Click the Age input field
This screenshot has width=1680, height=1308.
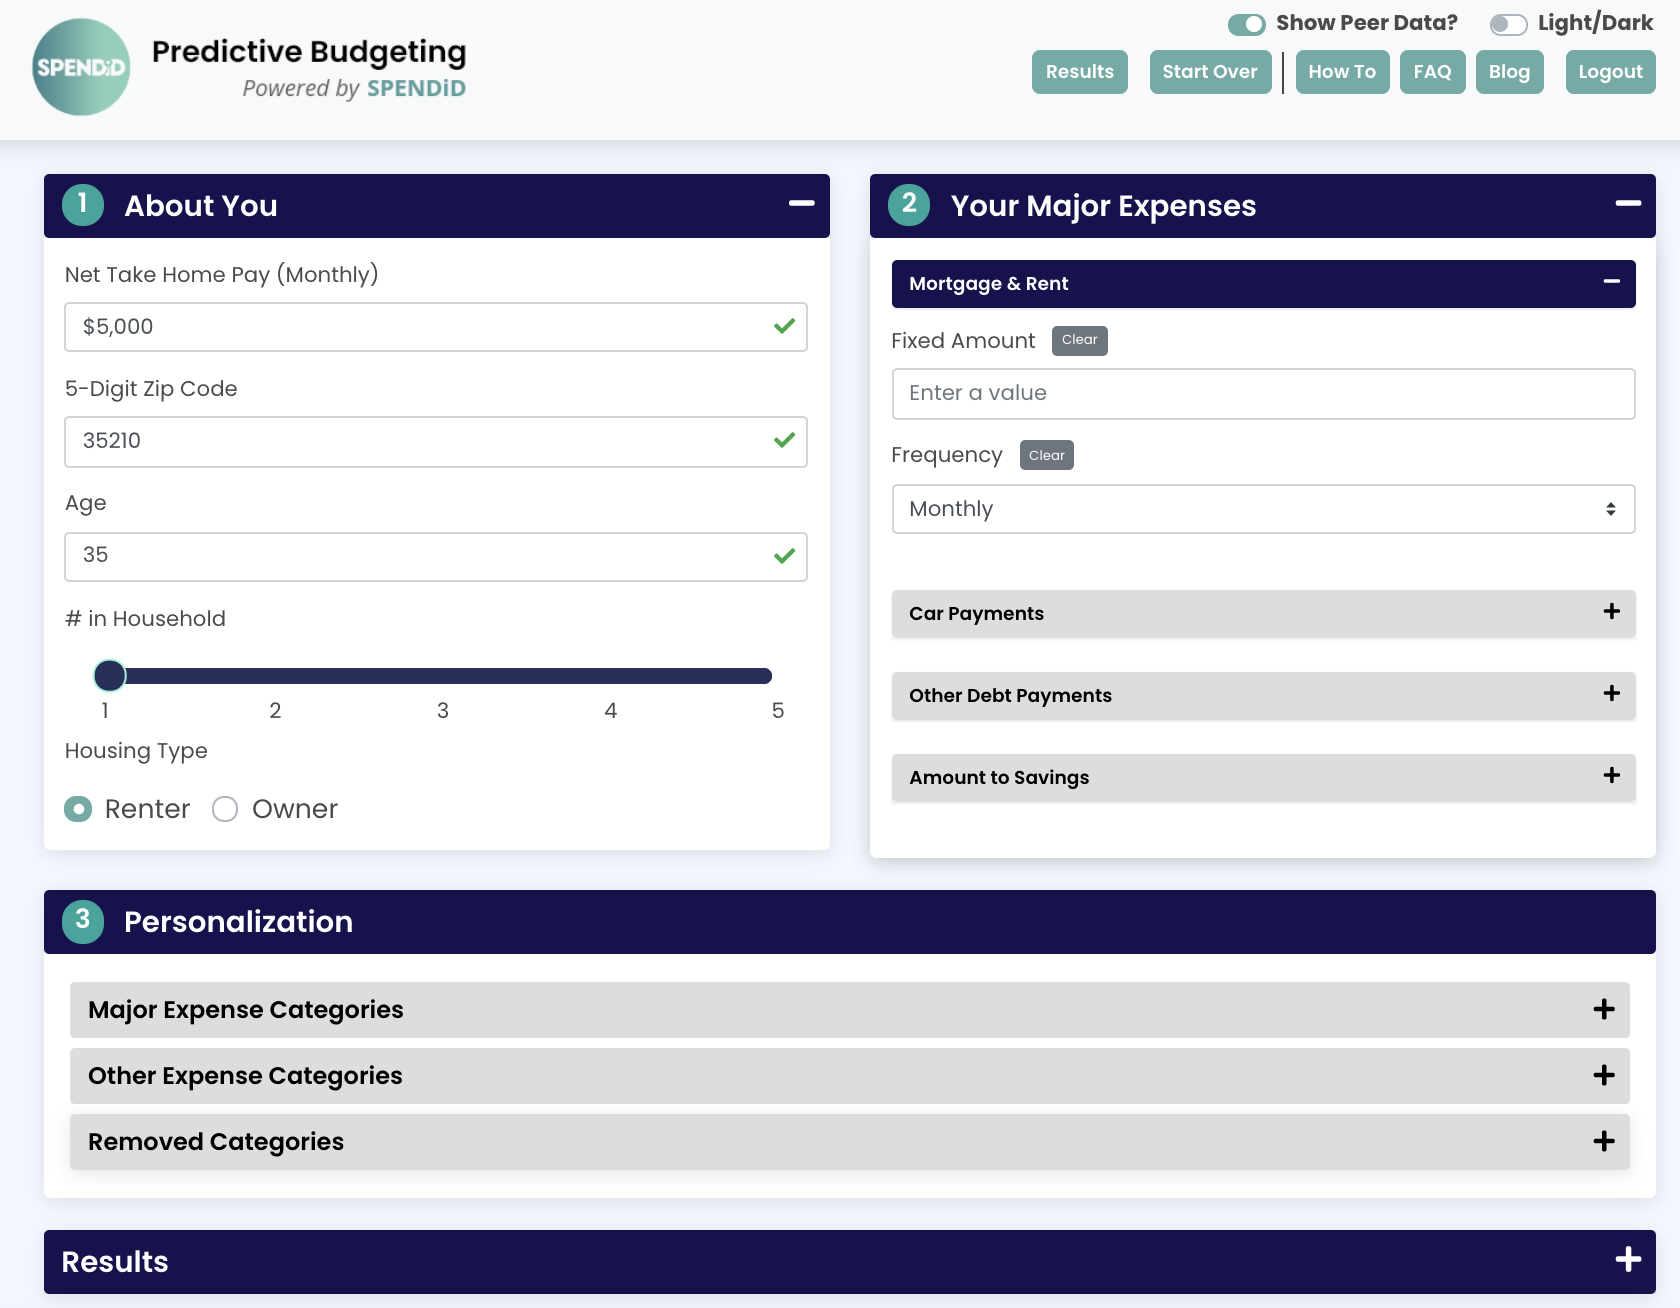436,556
